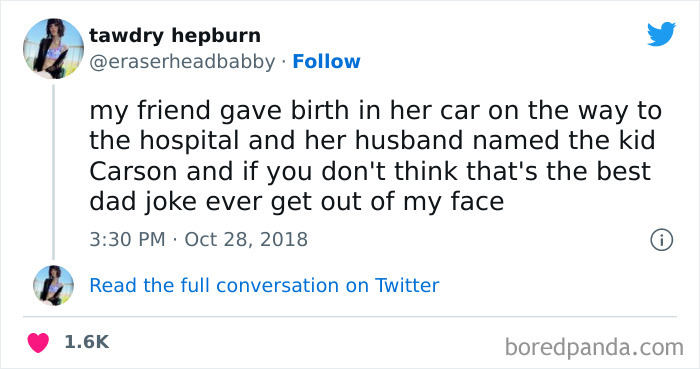Screen dimensions: 700x369
Task: Click the 3:30 PM timestamp
Action: [x=127, y=240]
